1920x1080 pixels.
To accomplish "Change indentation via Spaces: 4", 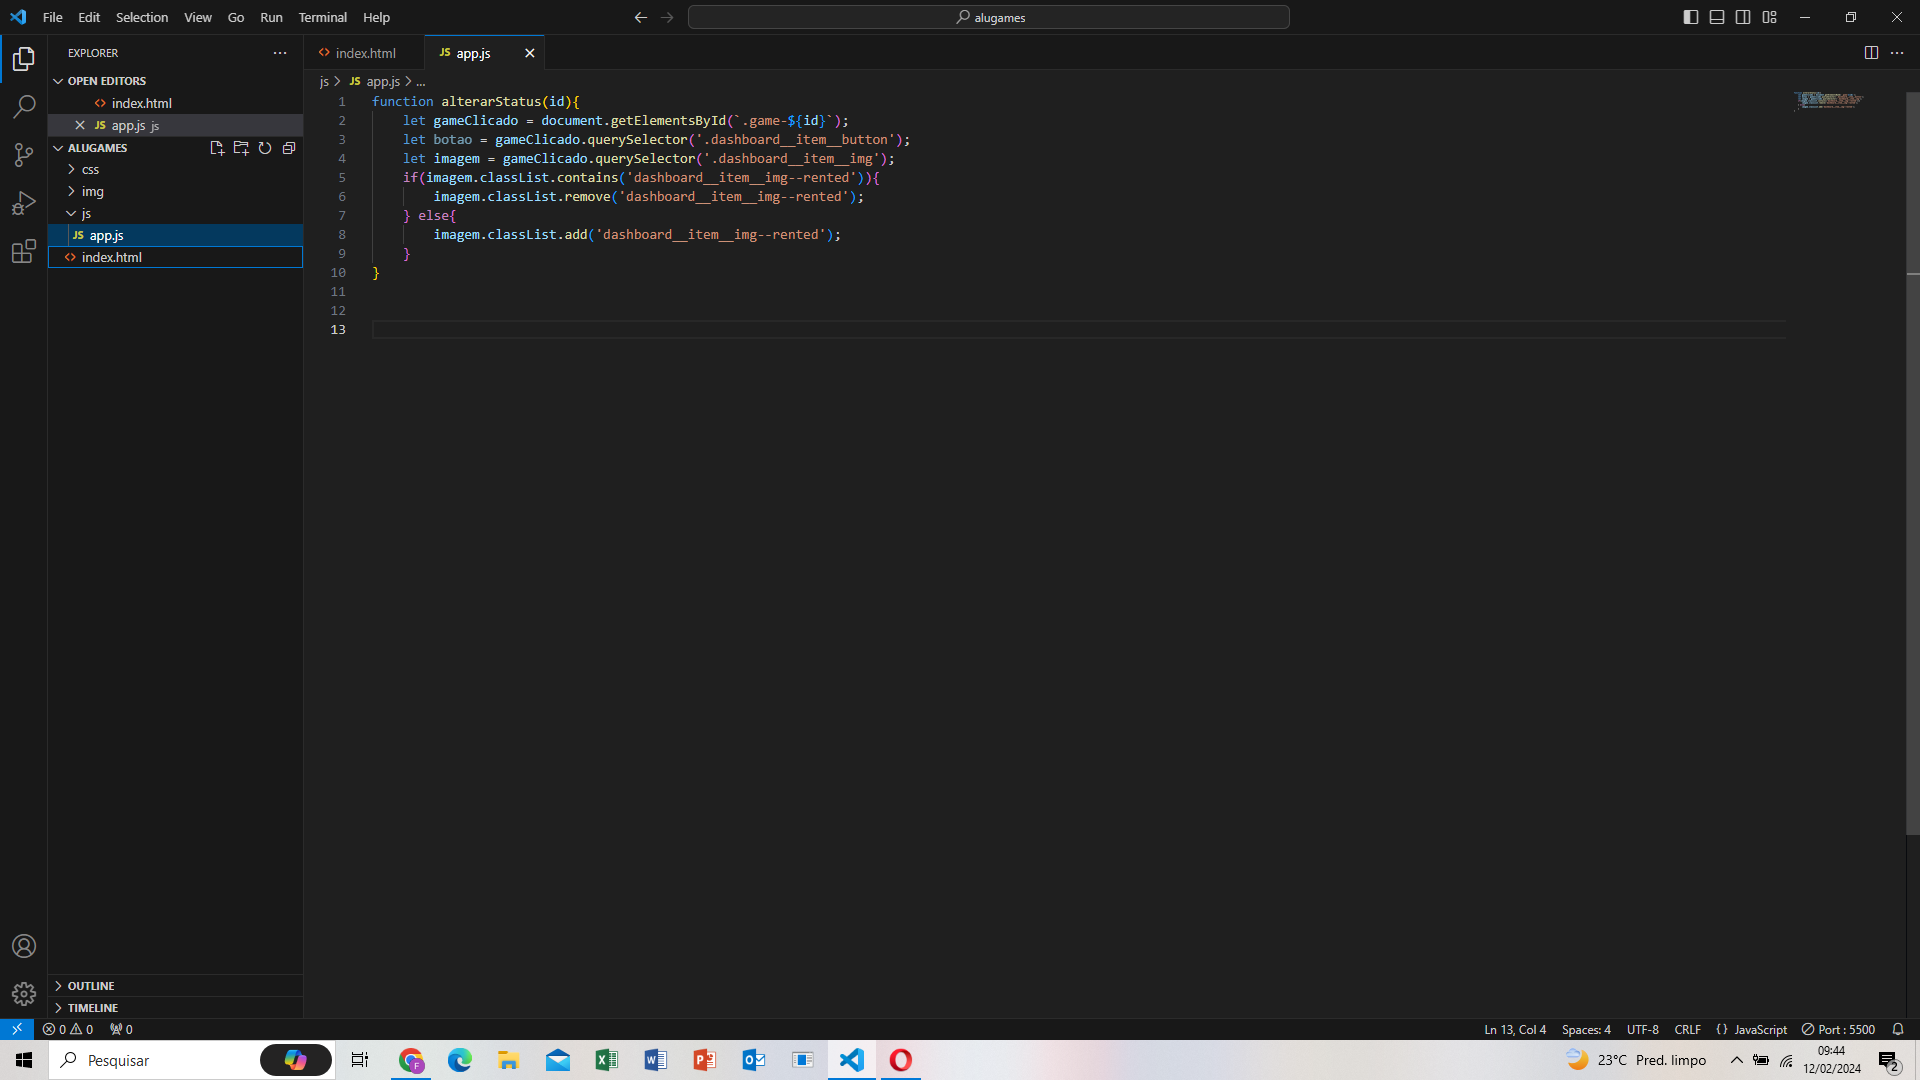I will [x=1586, y=1029].
